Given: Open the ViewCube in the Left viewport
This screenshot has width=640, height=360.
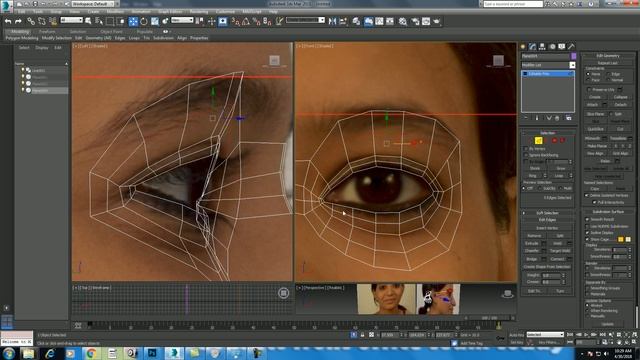Looking at the screenshot, I should click(x=274, y=61).
